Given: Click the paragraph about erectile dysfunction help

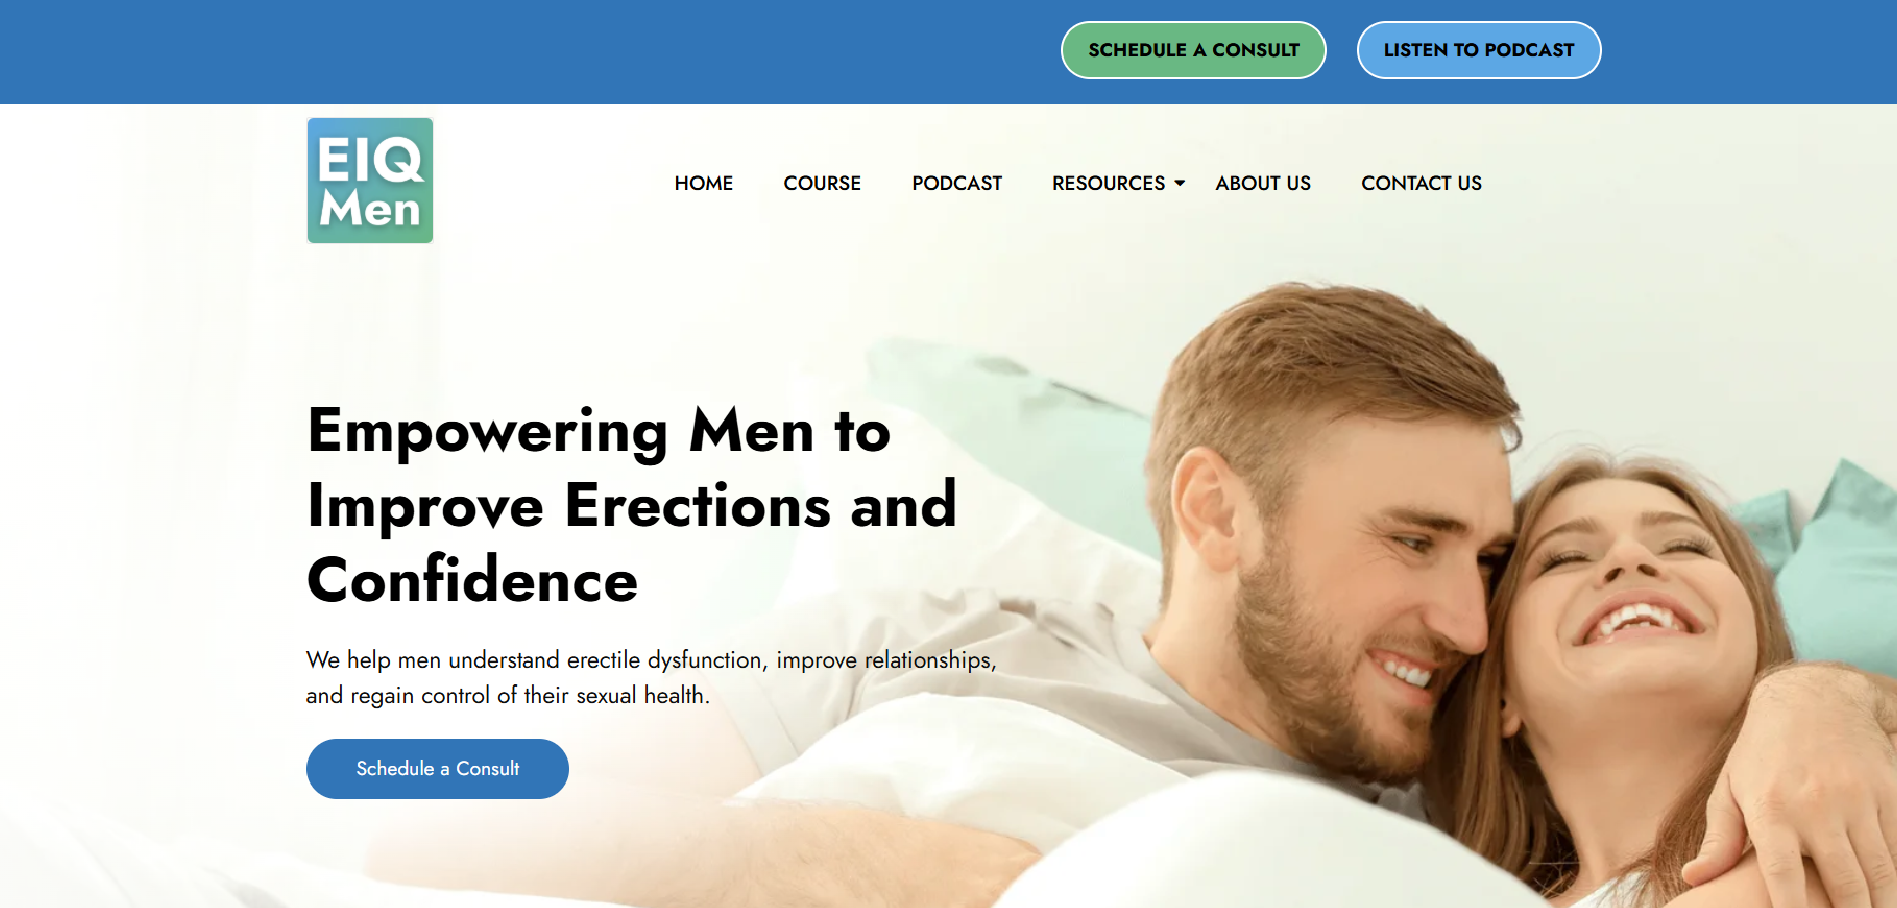Looking at the screenshot, I should [651, 677].
